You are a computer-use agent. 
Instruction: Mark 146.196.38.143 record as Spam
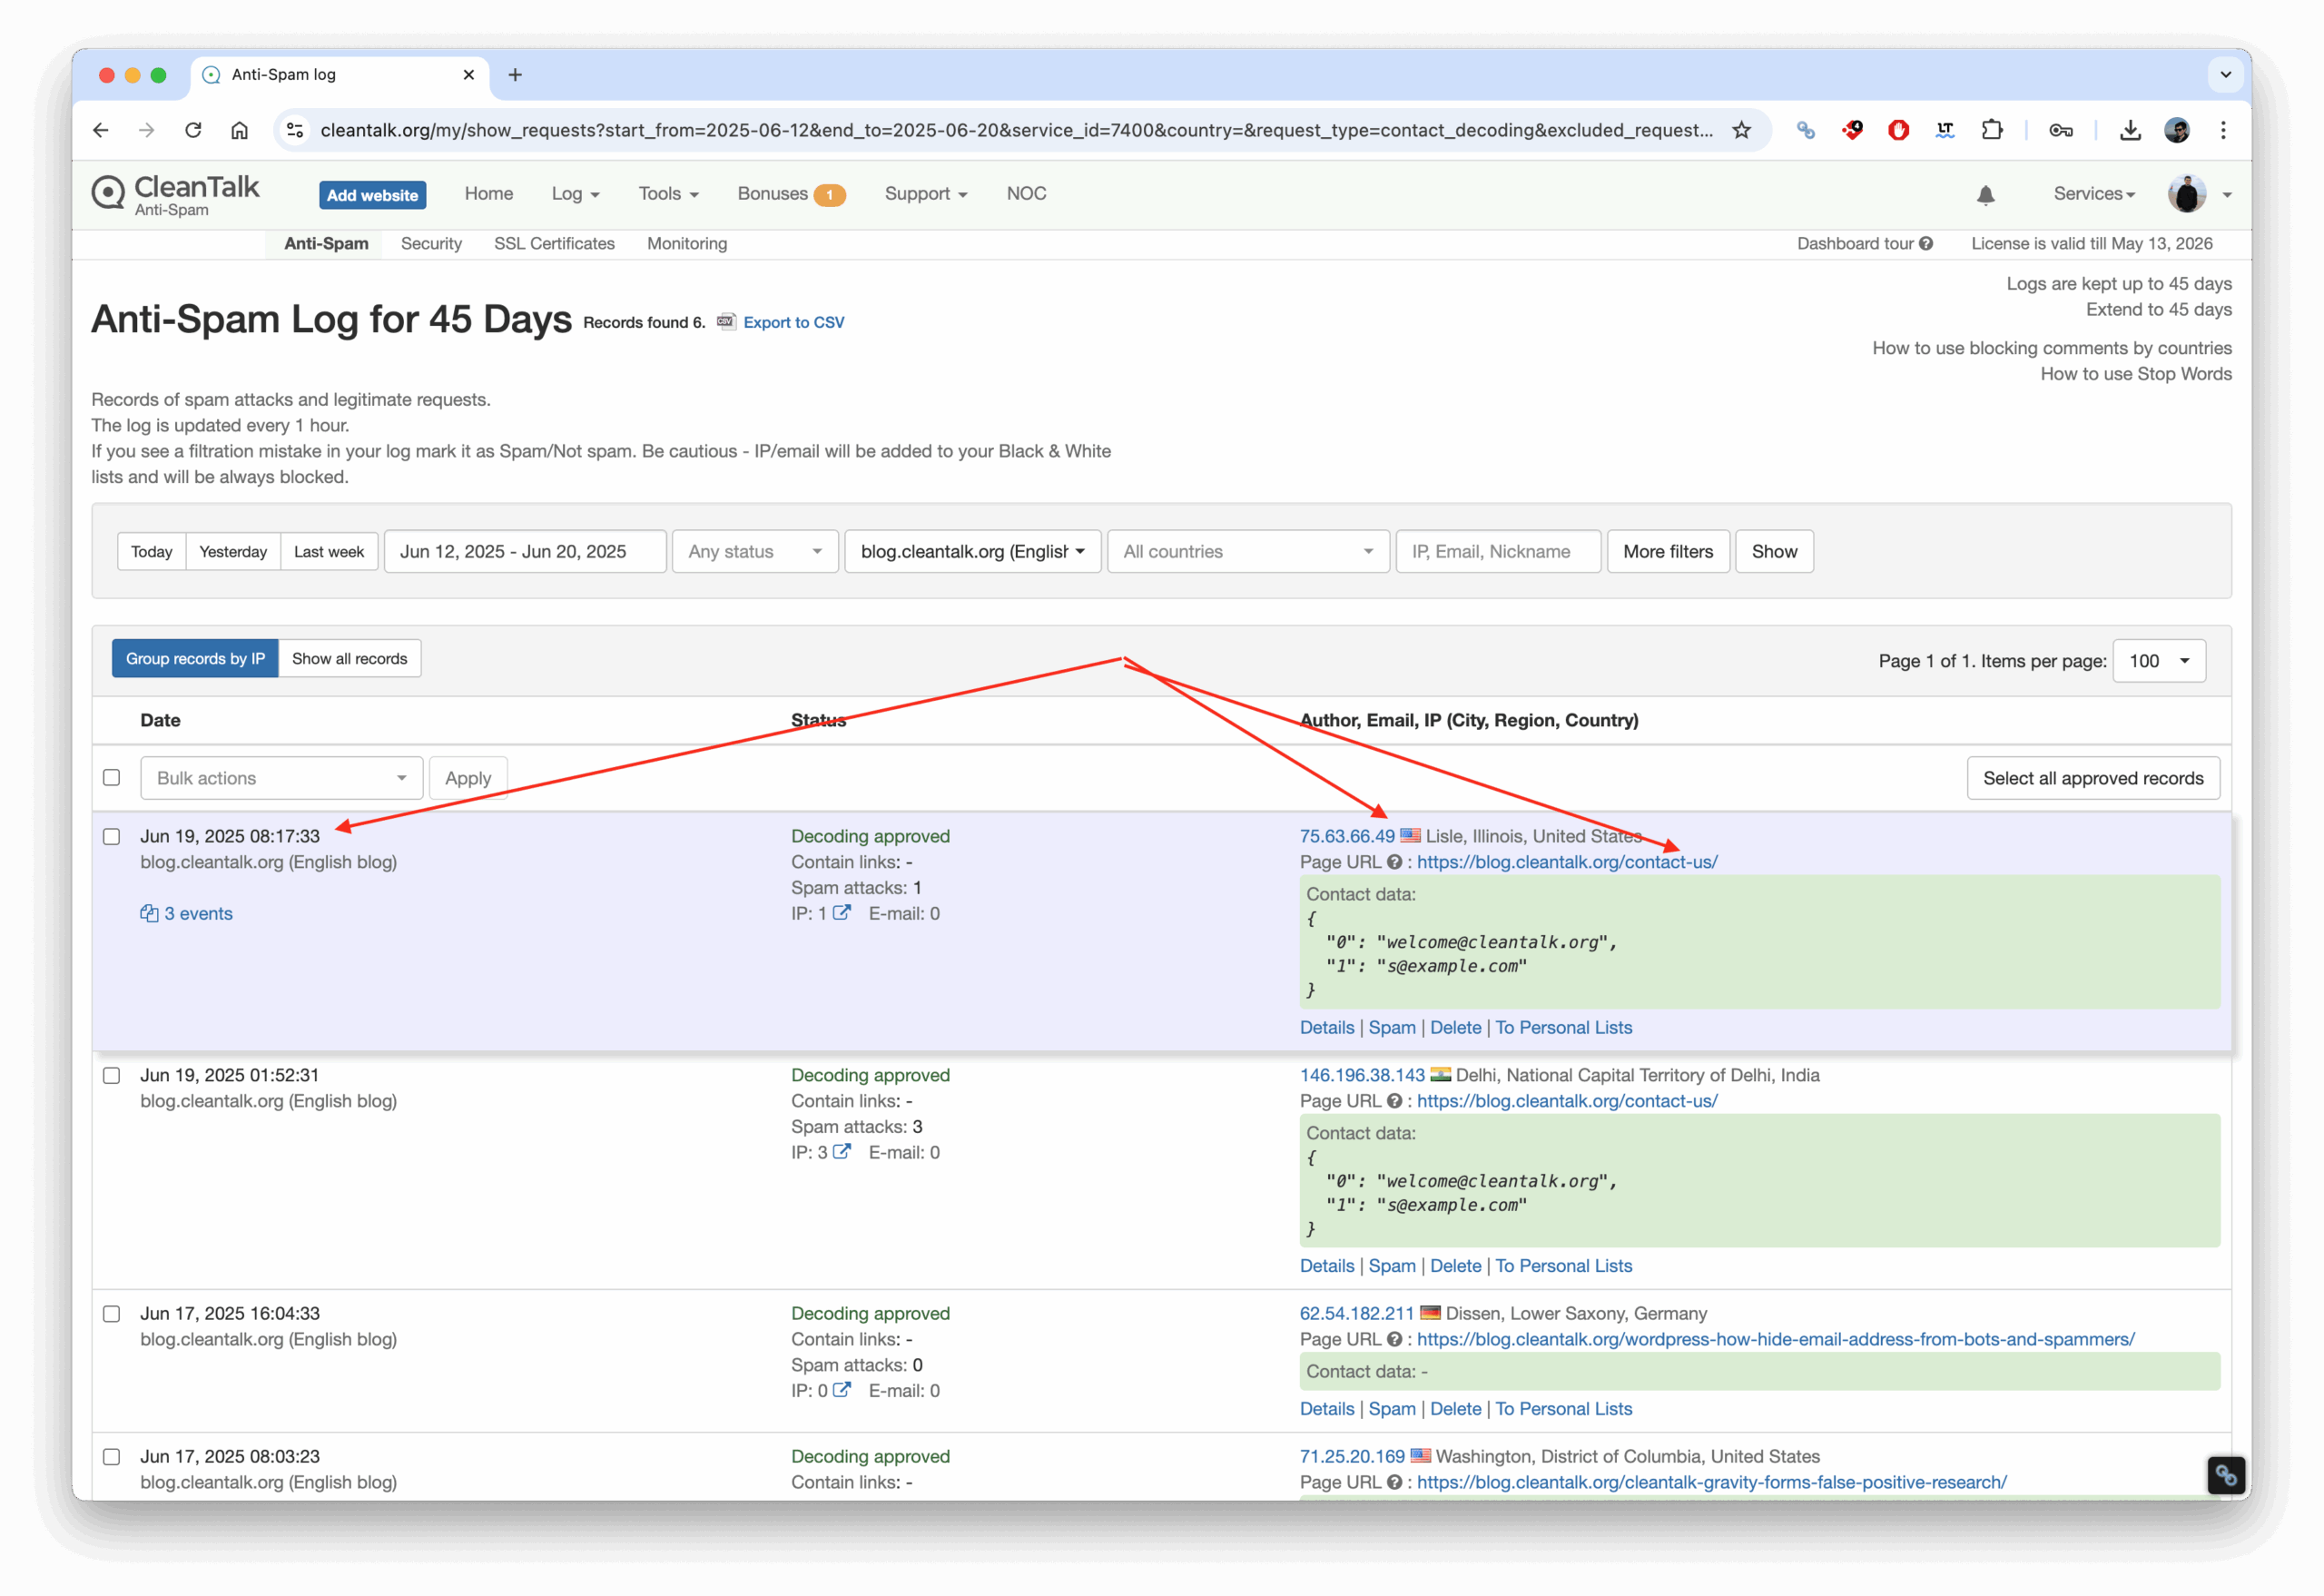pyautogui.click(x=1392, y=1266)
